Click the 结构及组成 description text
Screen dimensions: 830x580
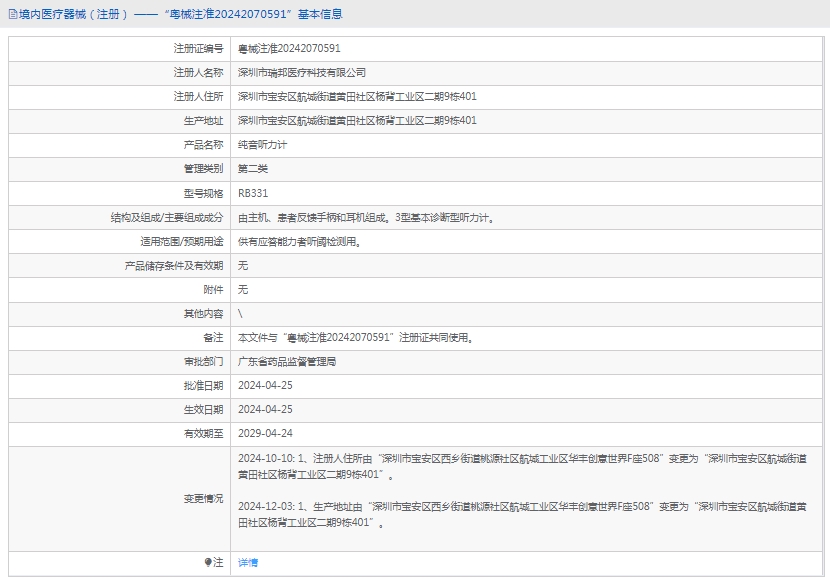pyautogui.click(x=366, y=217)
